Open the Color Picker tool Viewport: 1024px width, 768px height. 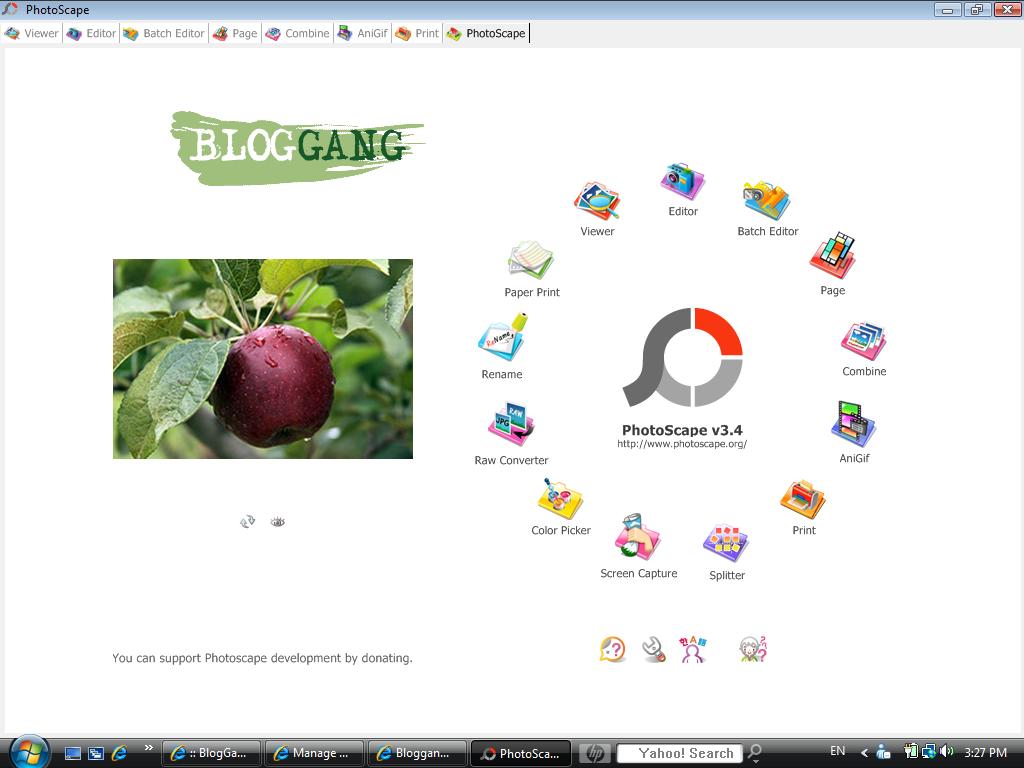(x=560, y=499)
